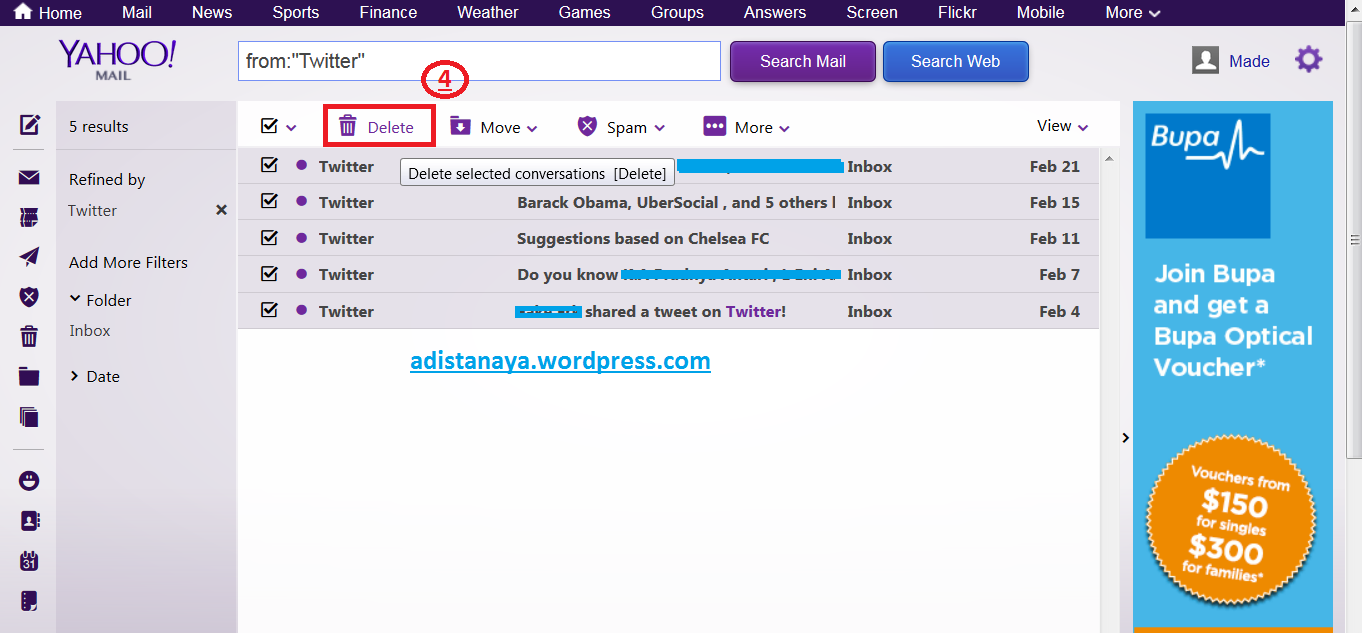
Task: Click the user profile avatar icon
Action: 1205,61
